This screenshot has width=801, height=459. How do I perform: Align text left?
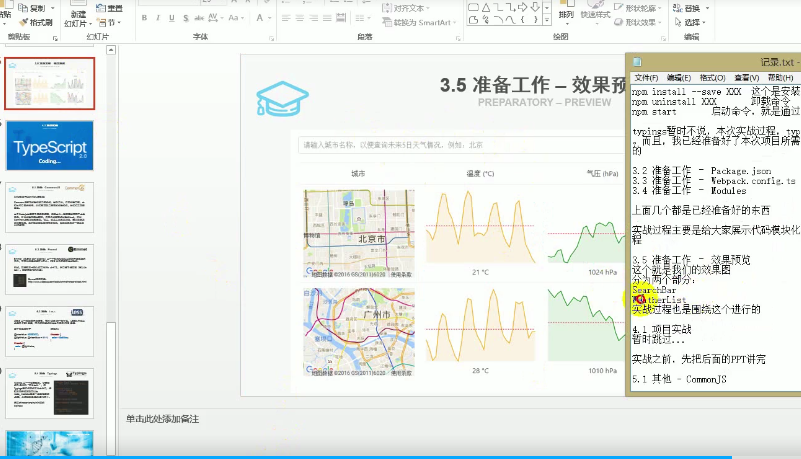[286, 18]
